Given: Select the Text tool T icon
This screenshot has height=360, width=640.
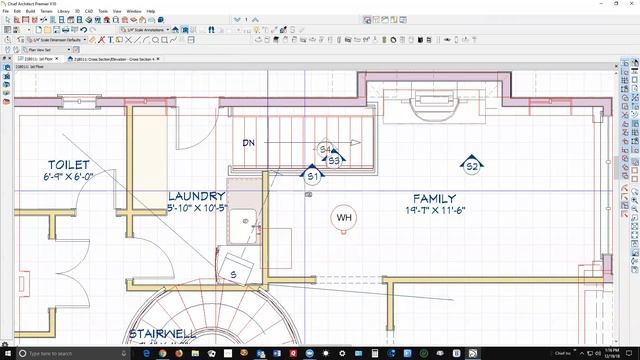Looking at the screenshot, I should click(110, 40).
